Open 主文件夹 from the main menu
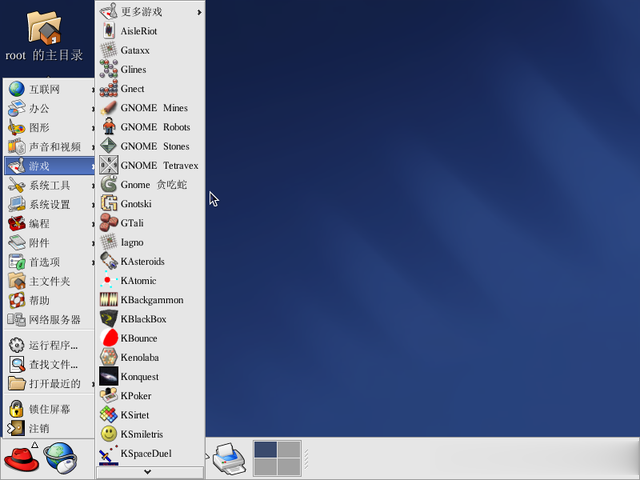The image size is (640, 480). pyautogui.click(x=50, y=281)
